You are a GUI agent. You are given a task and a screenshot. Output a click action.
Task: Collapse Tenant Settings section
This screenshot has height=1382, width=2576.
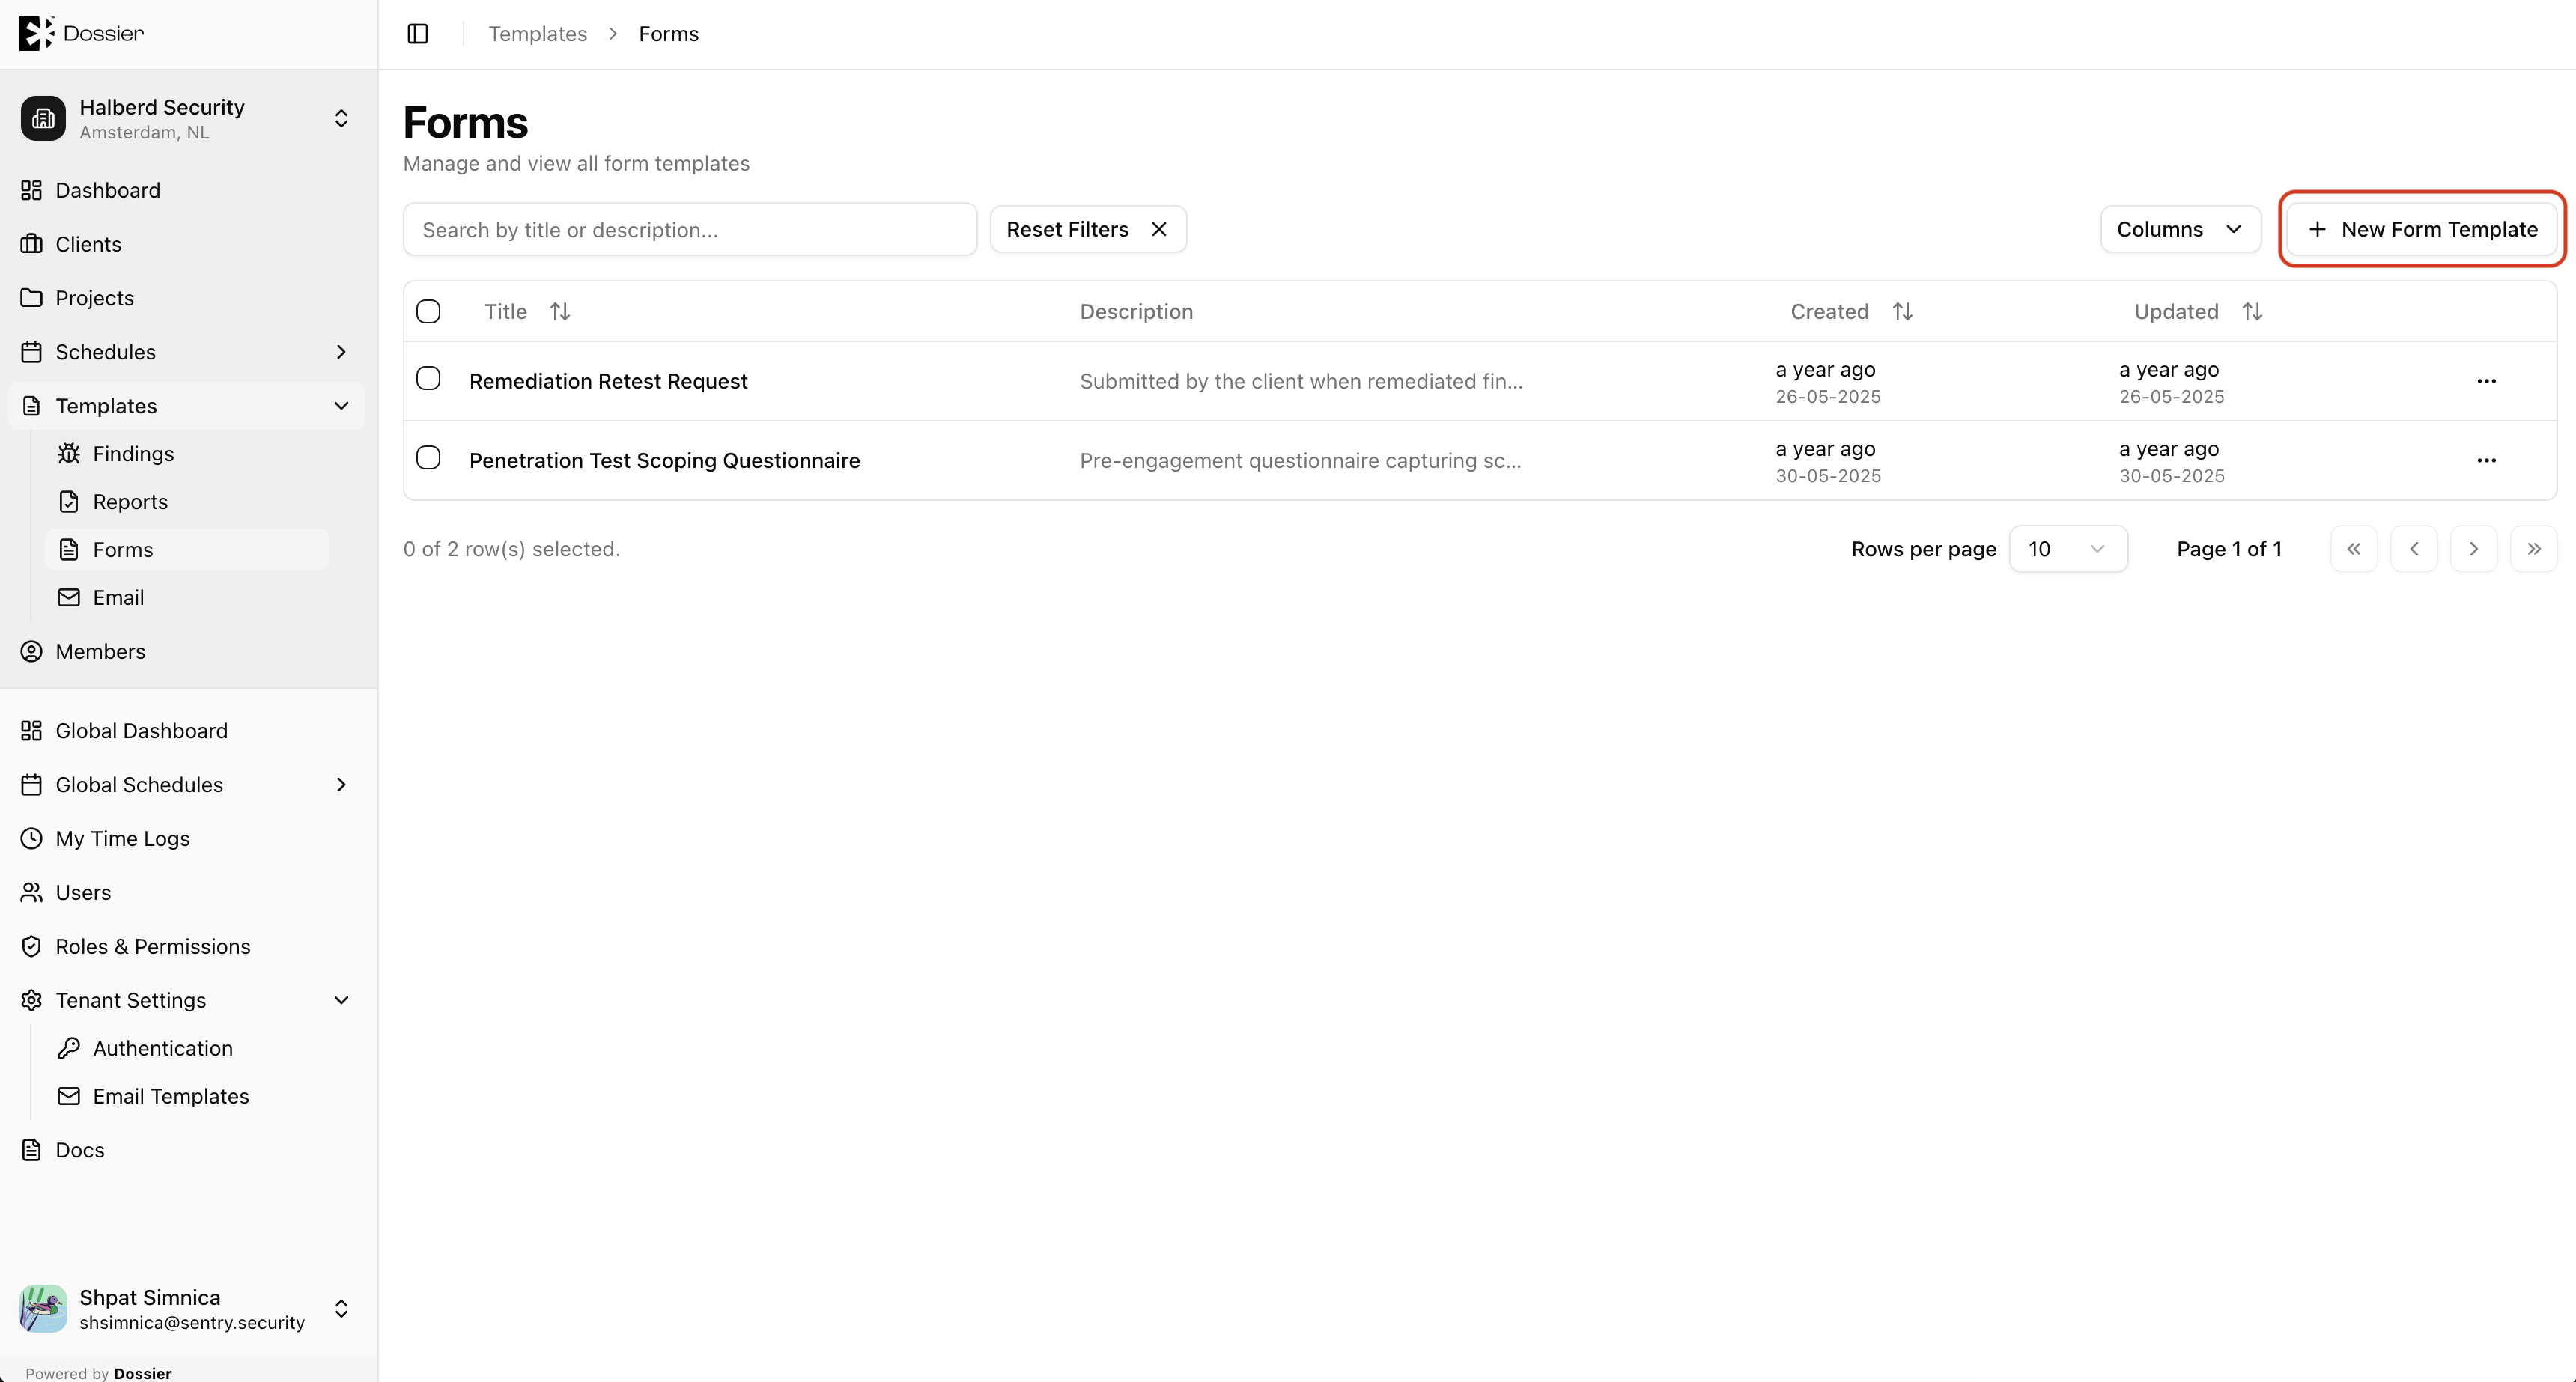[341, 1000]
